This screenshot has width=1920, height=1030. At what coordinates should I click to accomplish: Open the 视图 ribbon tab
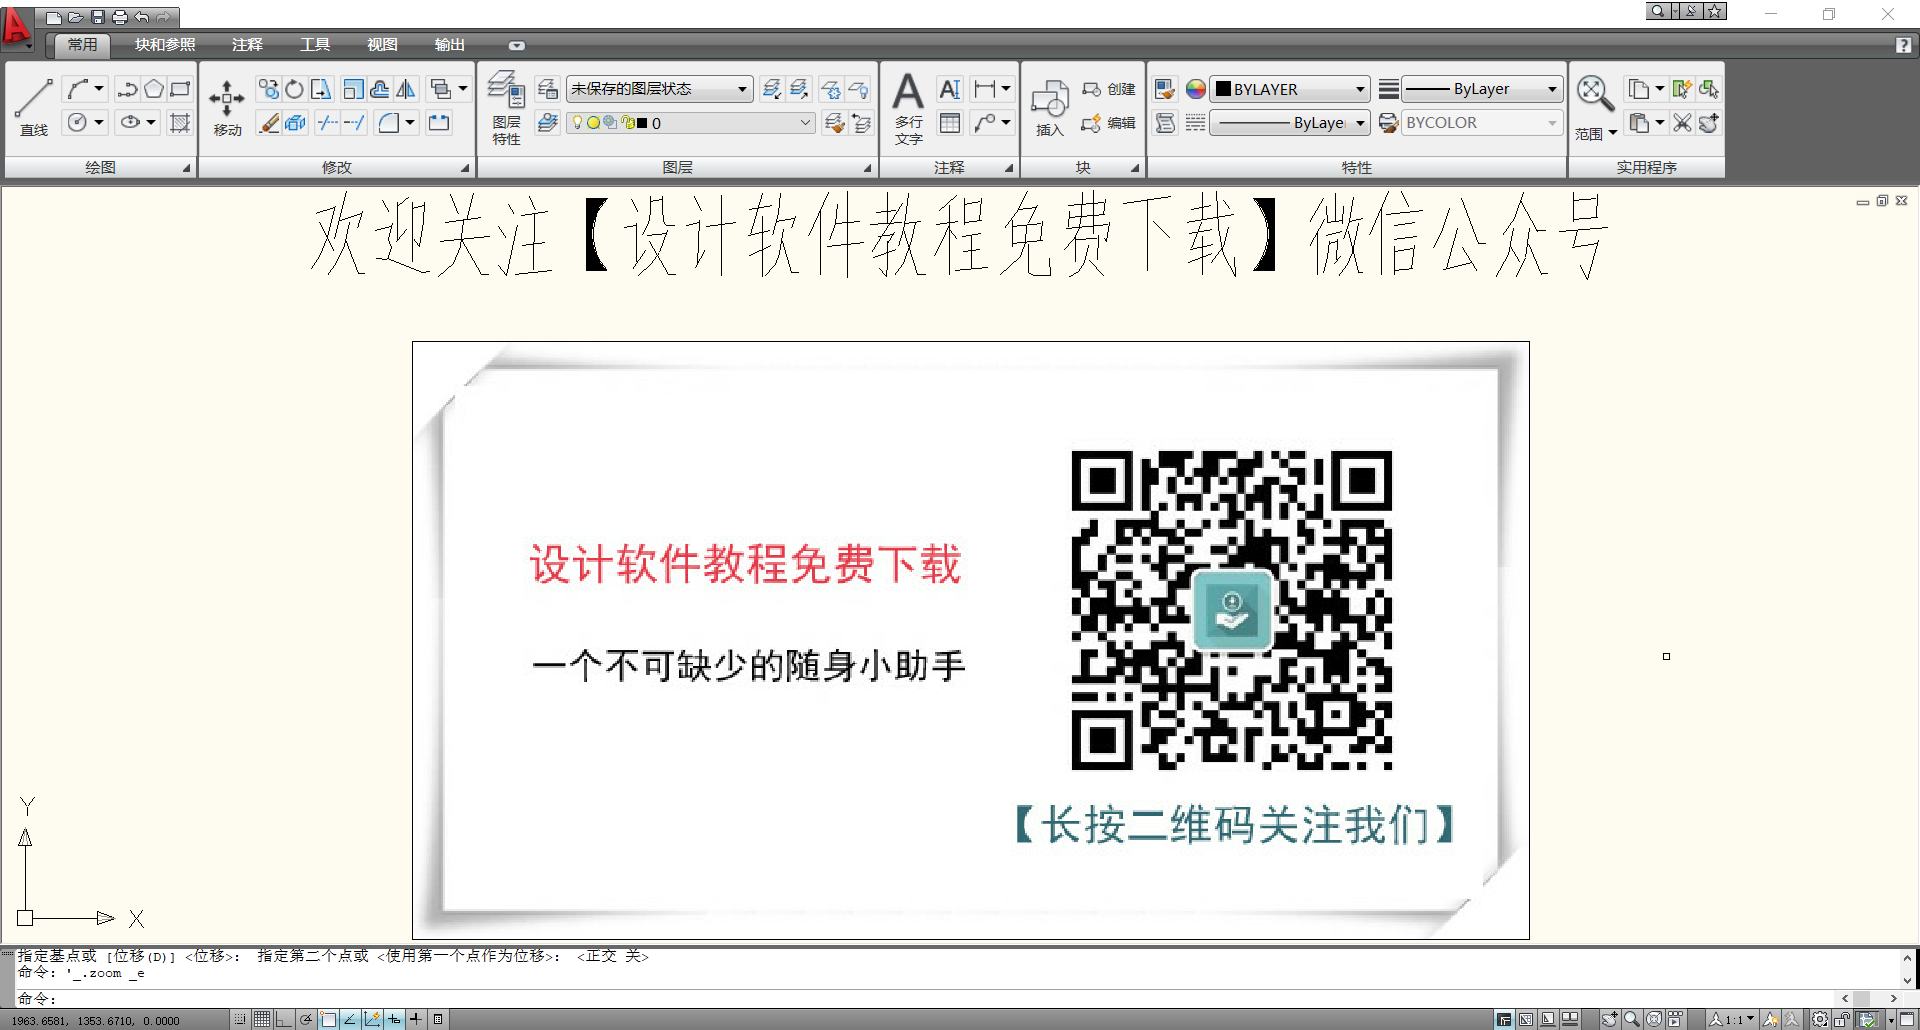[x=382, y=45]
